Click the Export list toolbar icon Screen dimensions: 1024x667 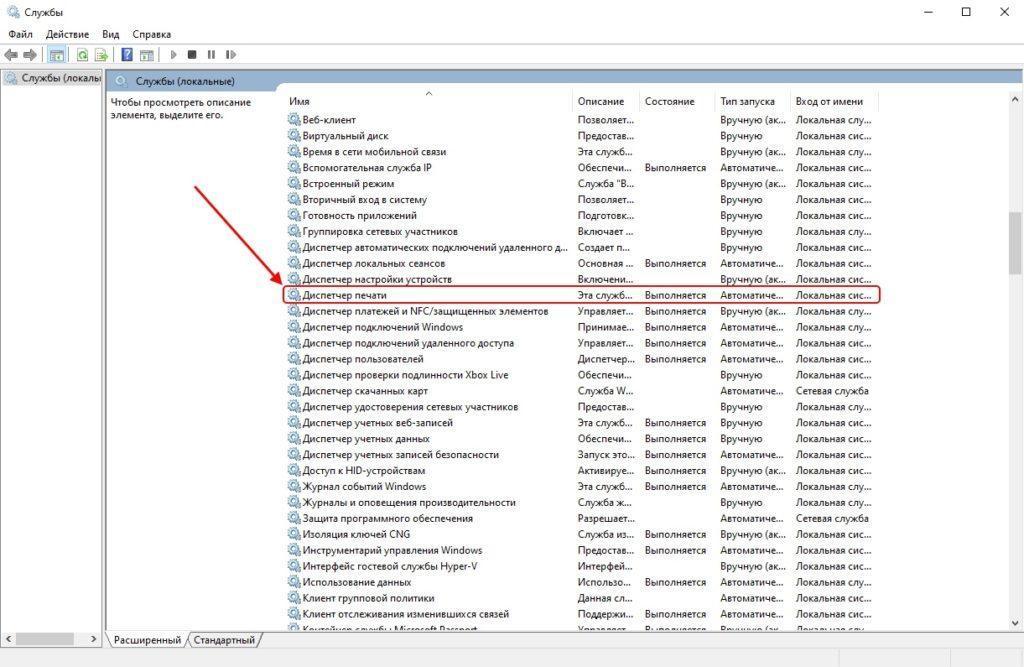[x=101, y=55]
